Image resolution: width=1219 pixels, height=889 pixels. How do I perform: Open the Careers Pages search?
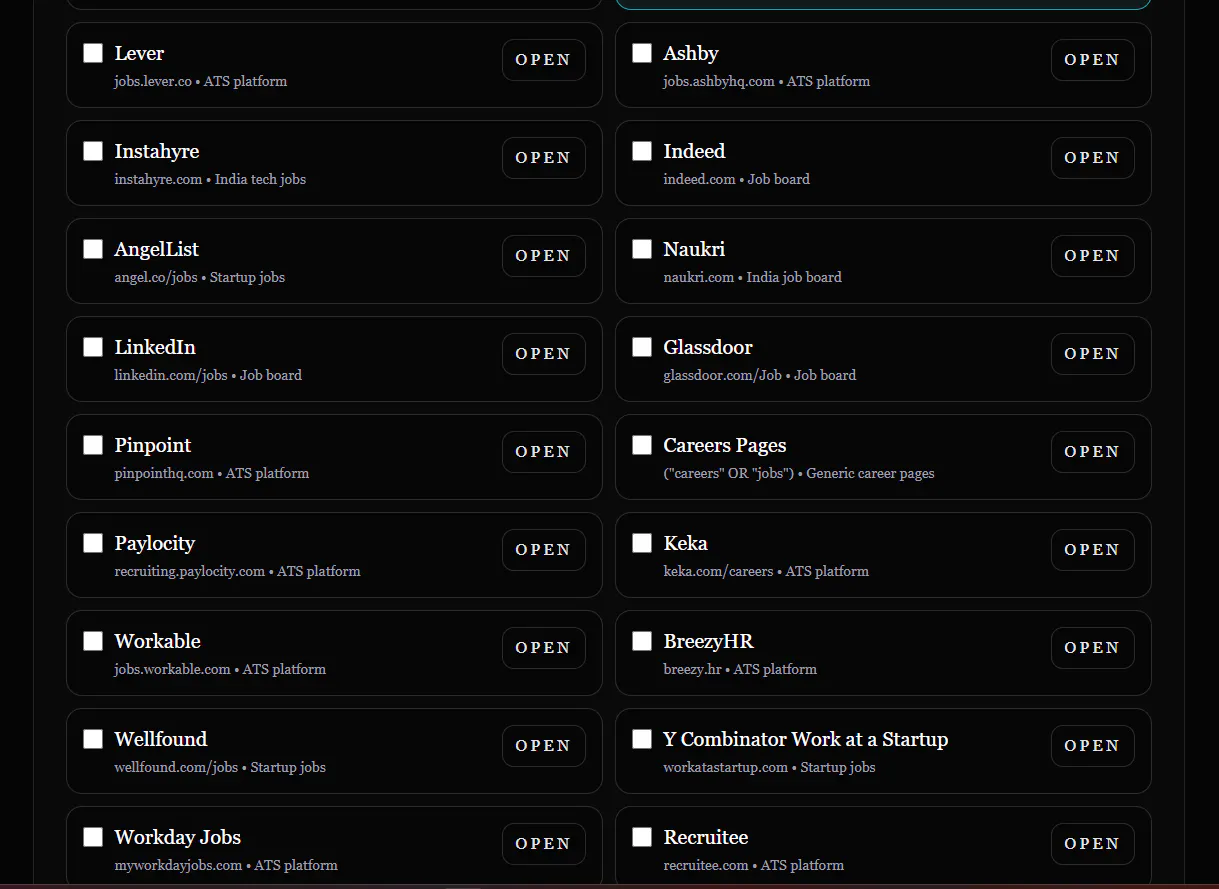tap(1093, 452)
